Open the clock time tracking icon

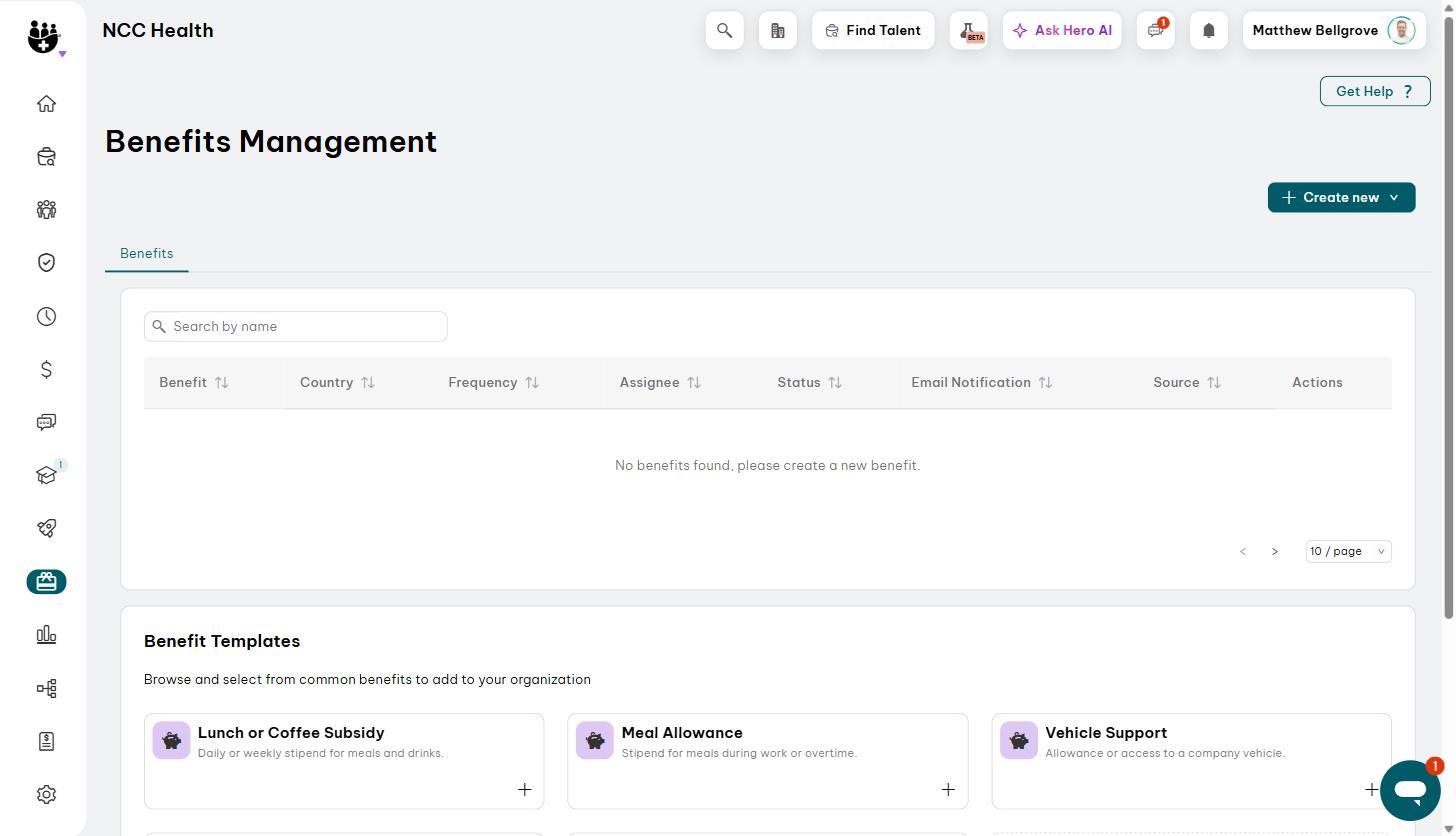pos(46,317)
